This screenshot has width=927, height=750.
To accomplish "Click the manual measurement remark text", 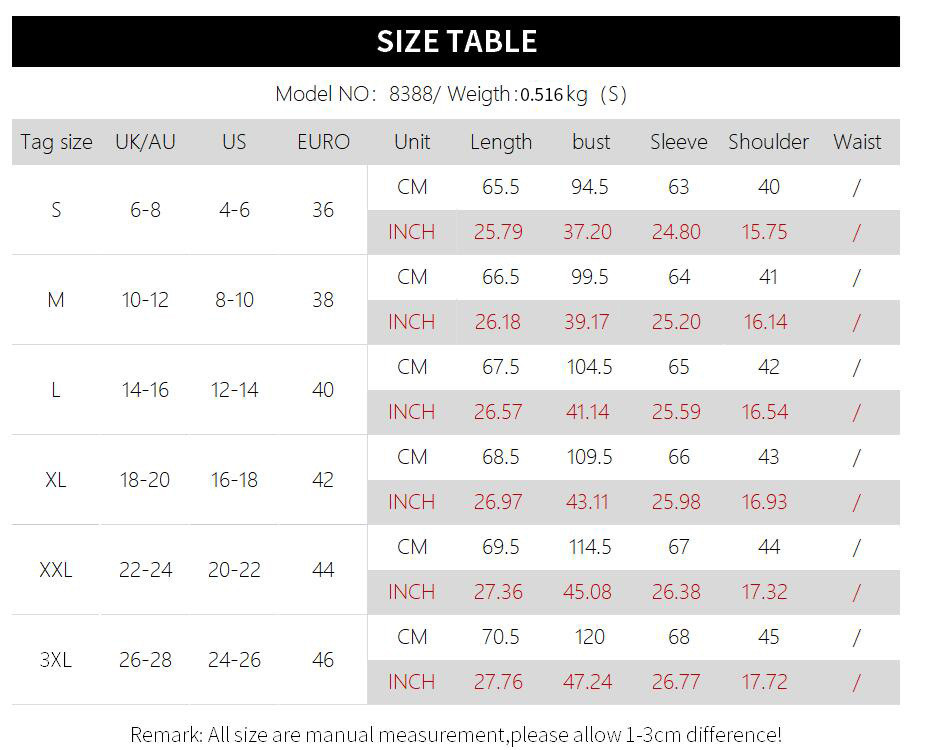I will 456,735.
